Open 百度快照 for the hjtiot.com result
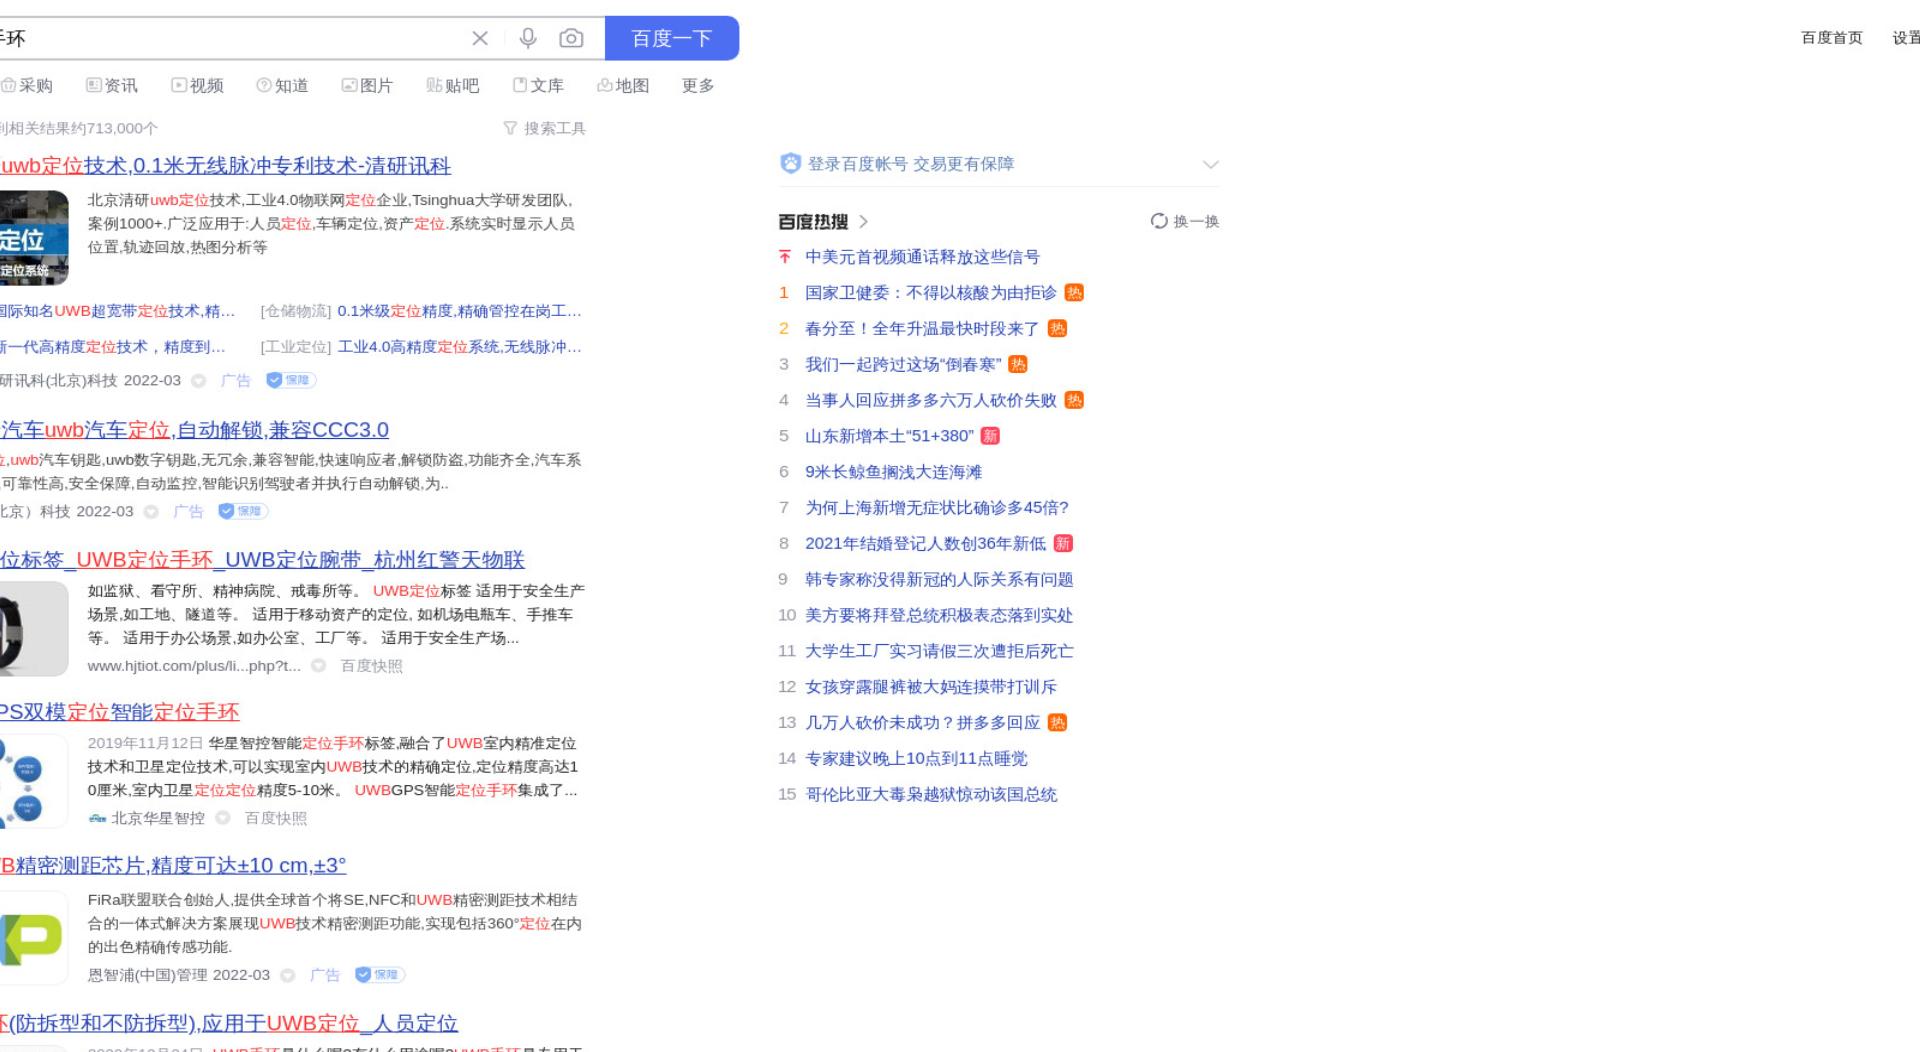Viewport: 1920px width, 1052px height. [372, 666]
